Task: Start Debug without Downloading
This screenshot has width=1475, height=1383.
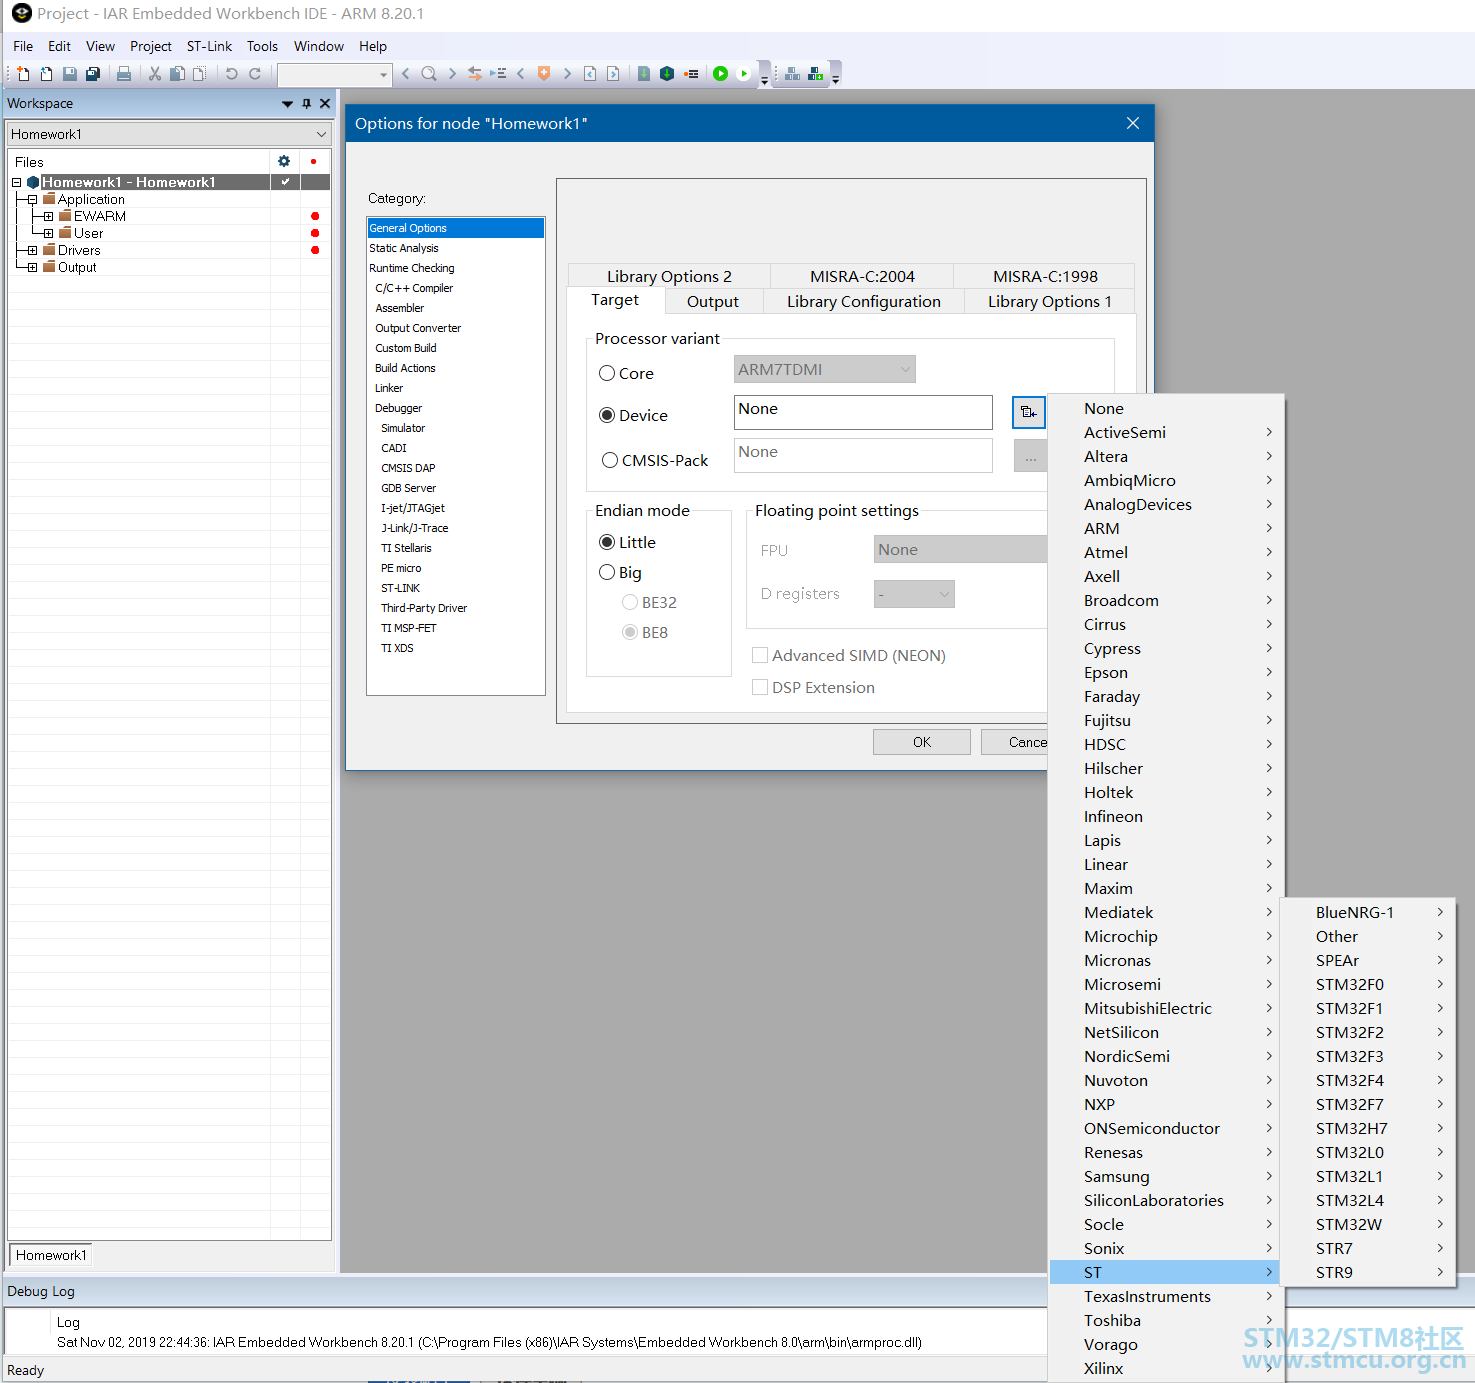Action: coord(744,74)
